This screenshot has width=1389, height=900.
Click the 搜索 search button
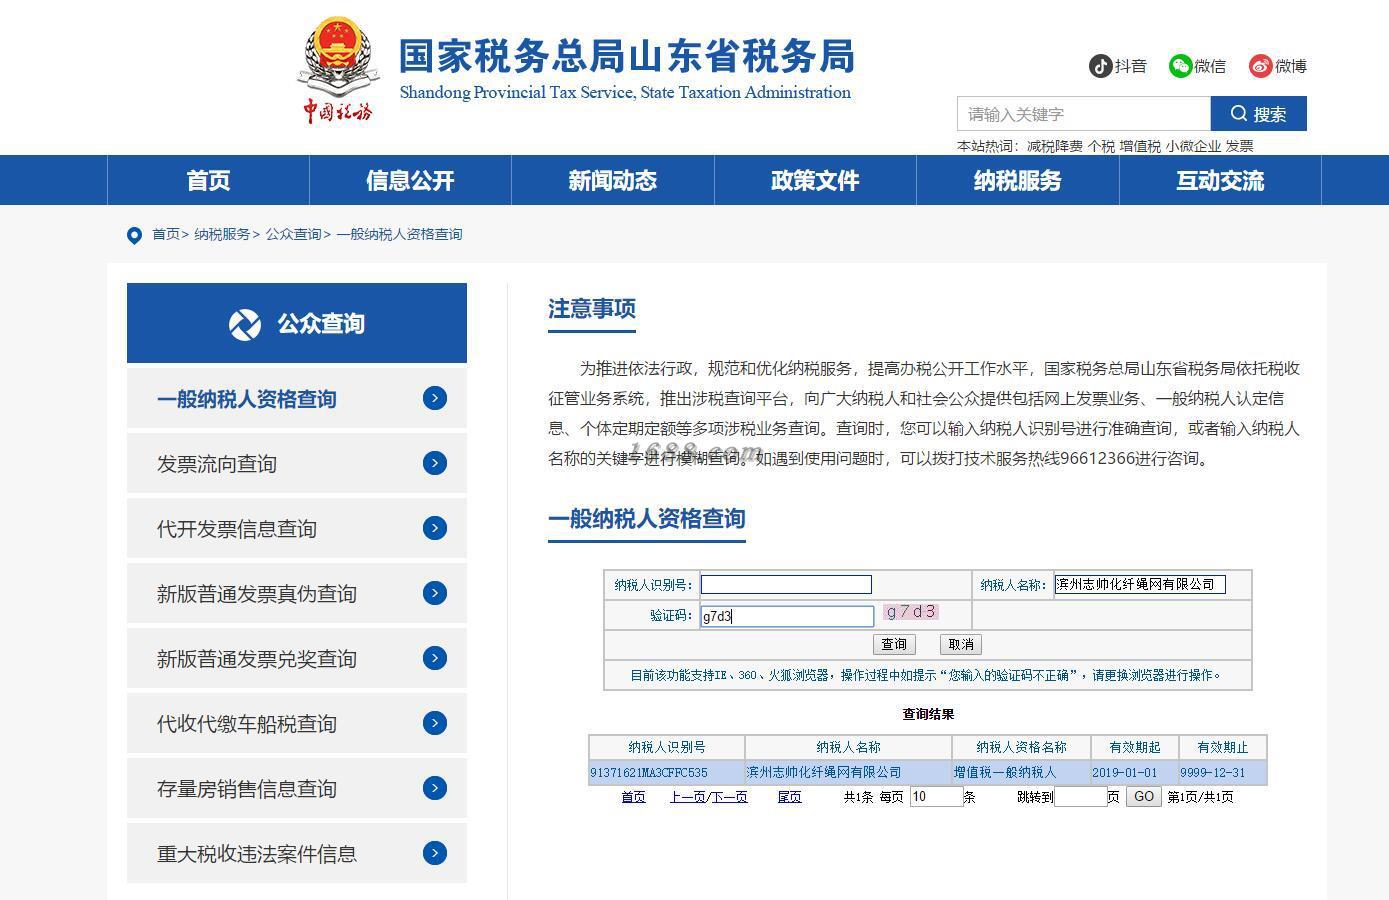[1259, 114]
